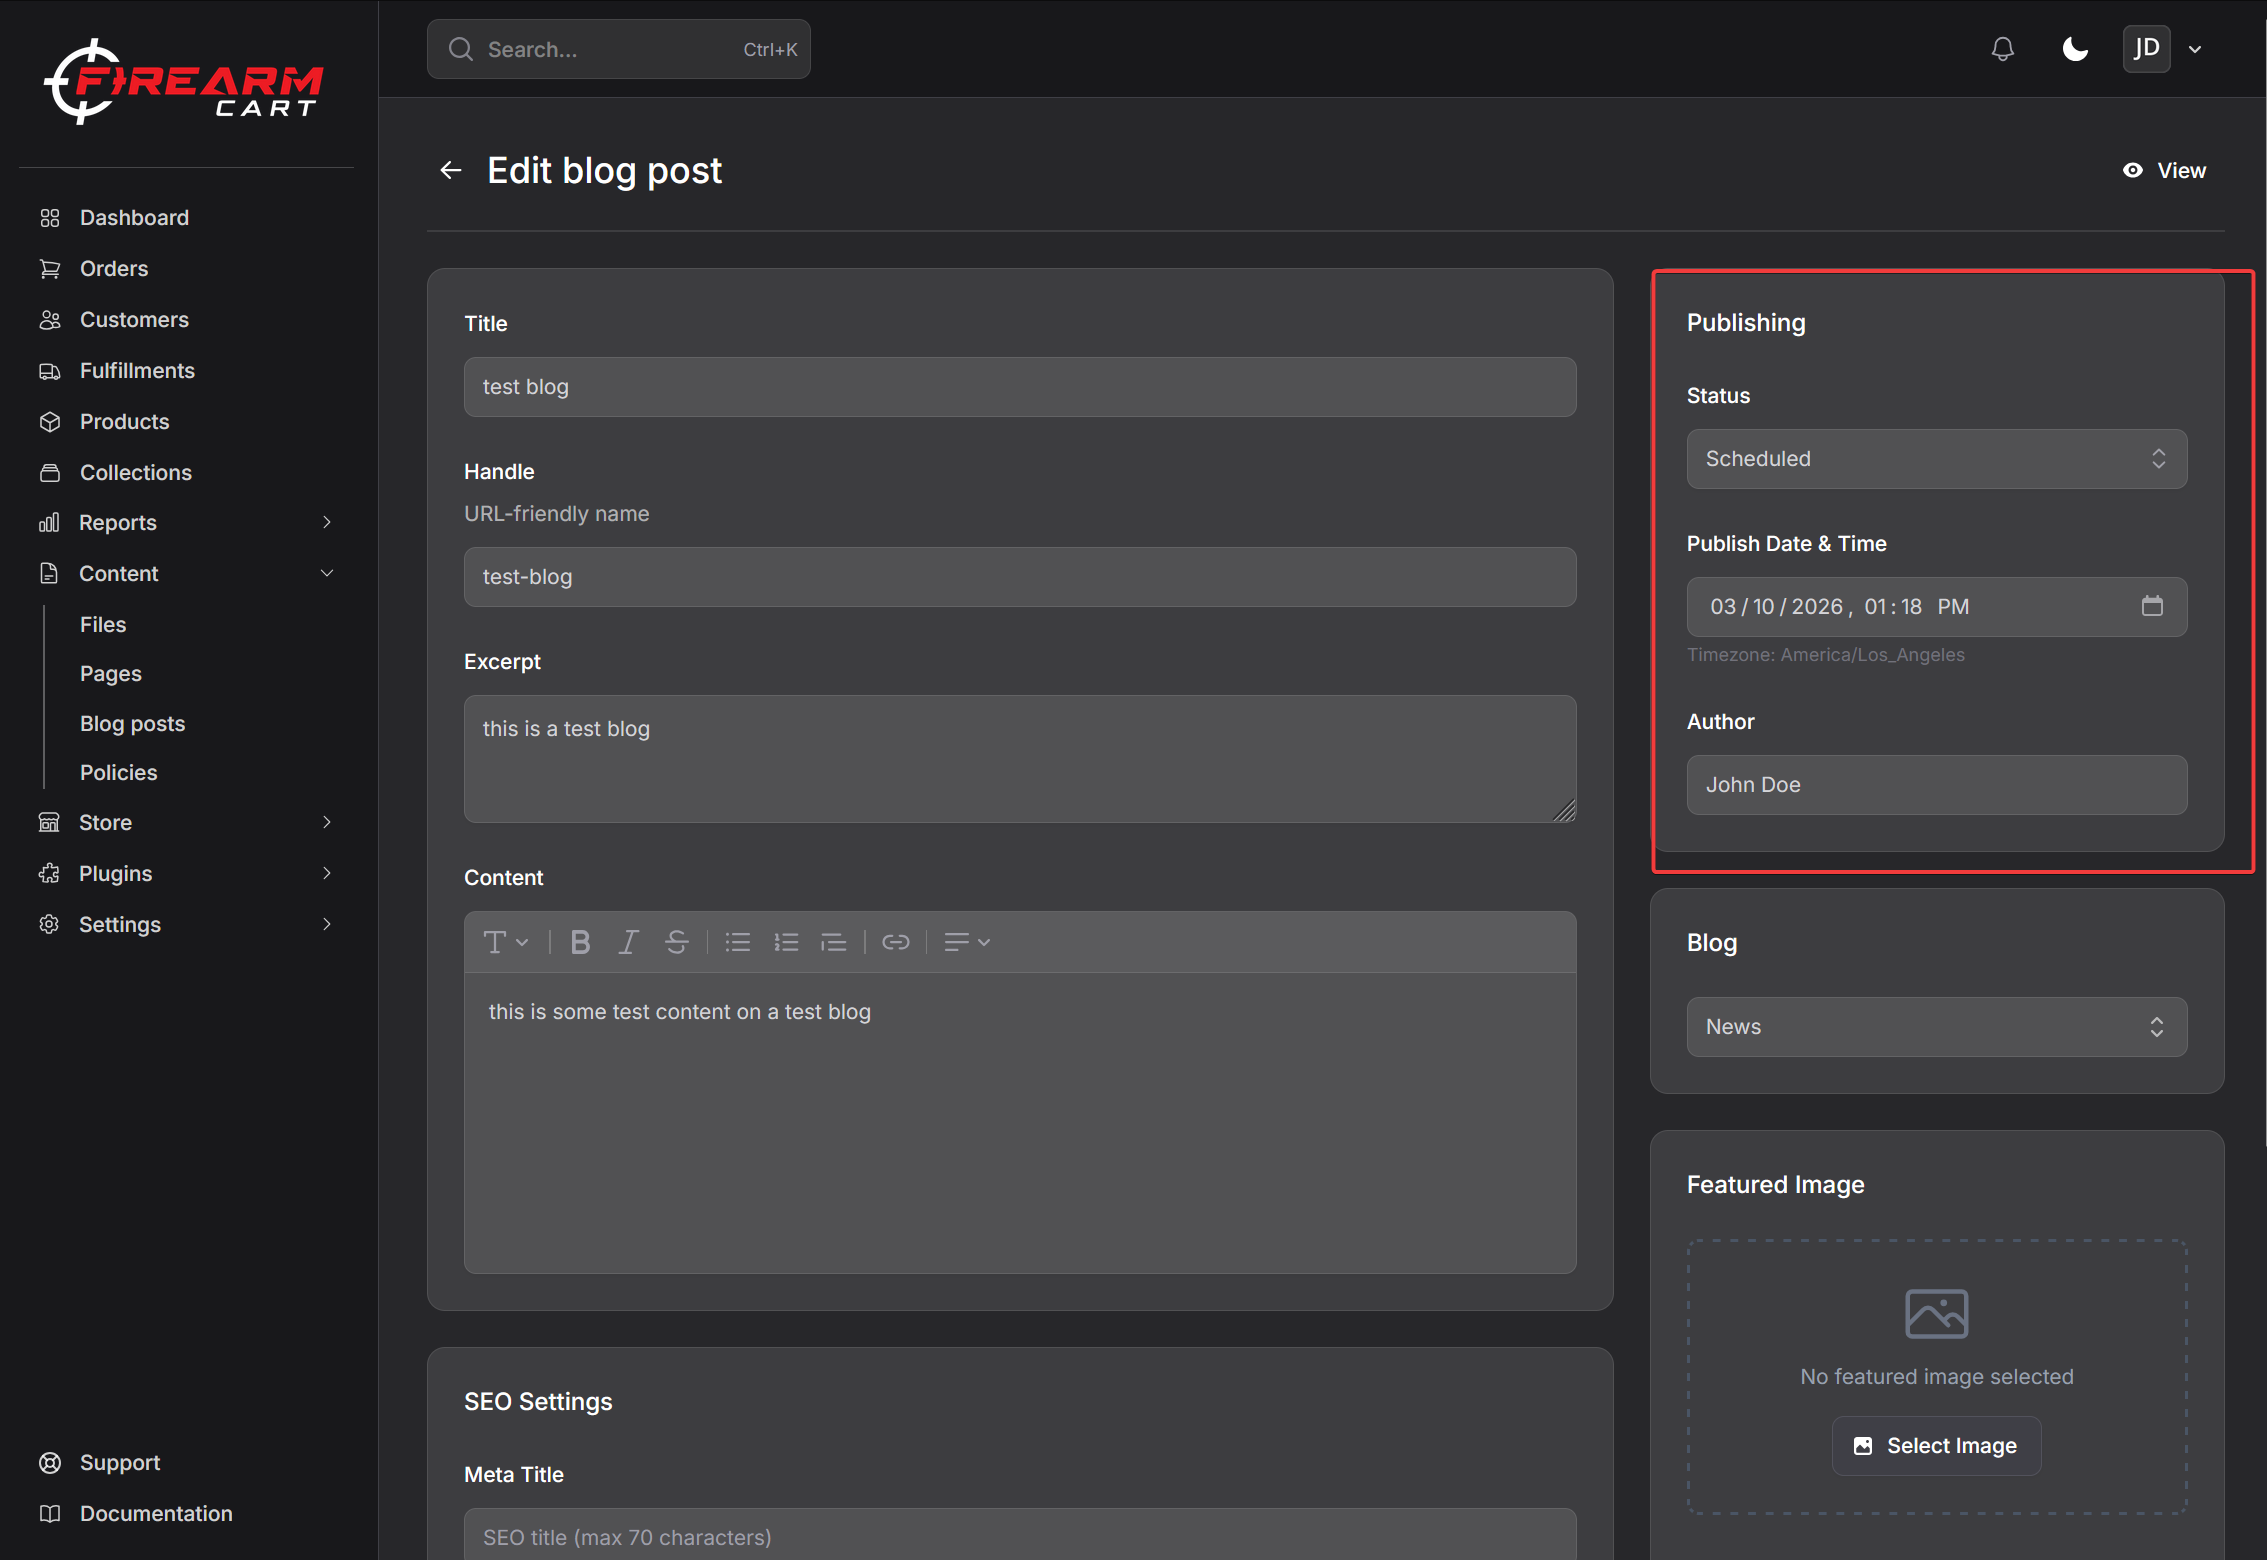Insert a link in content
The image size is (2267, 1560).
pos(896,942)
